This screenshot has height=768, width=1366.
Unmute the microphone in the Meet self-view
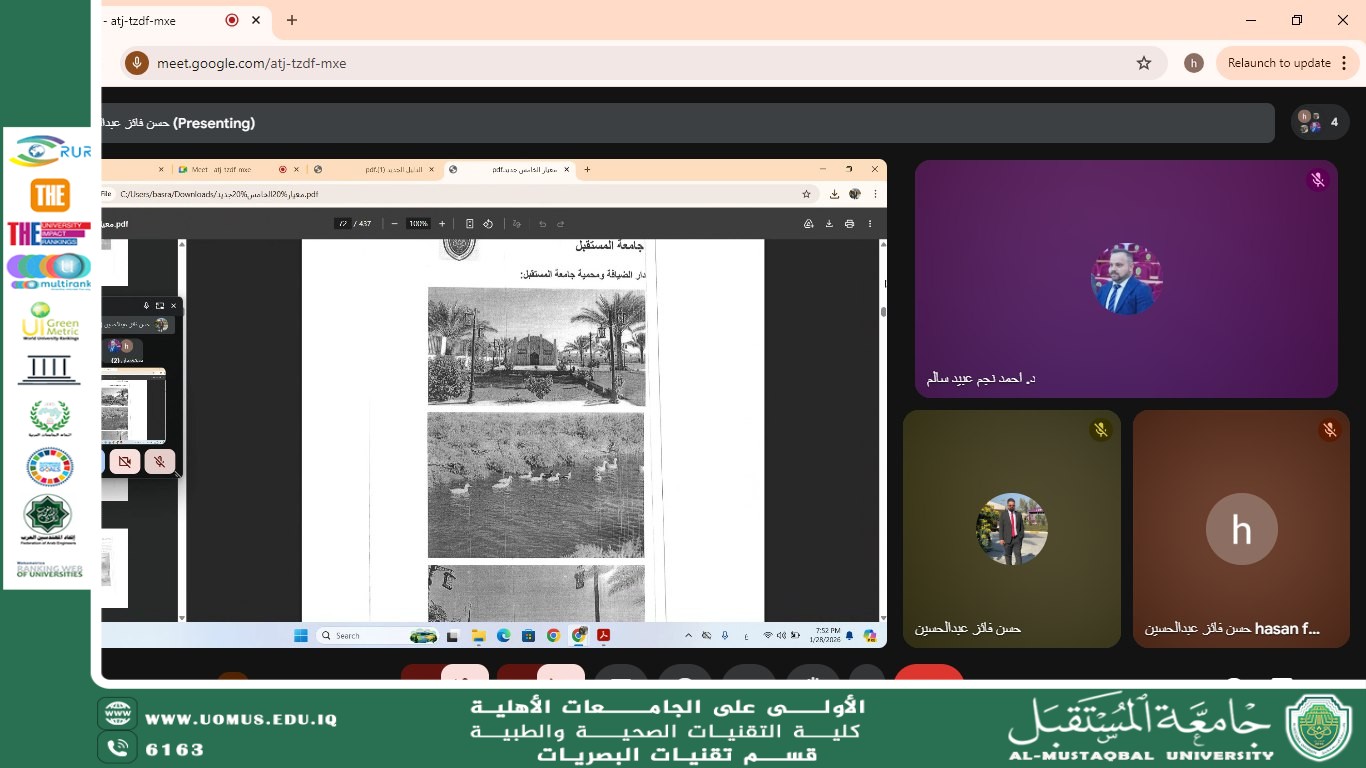point(160,461)
